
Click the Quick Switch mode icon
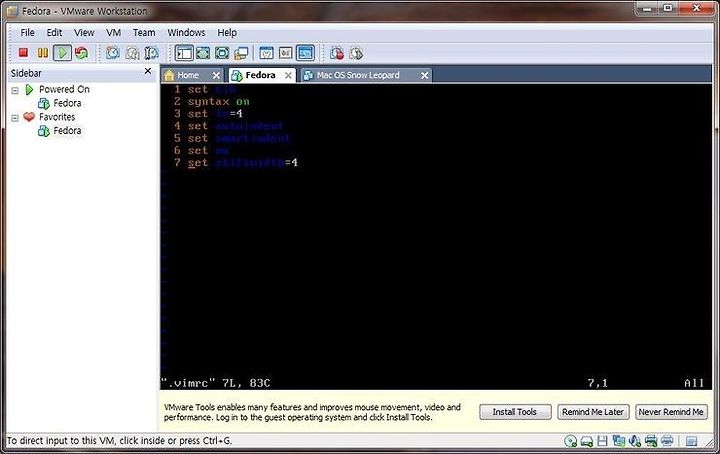(203, 53)
